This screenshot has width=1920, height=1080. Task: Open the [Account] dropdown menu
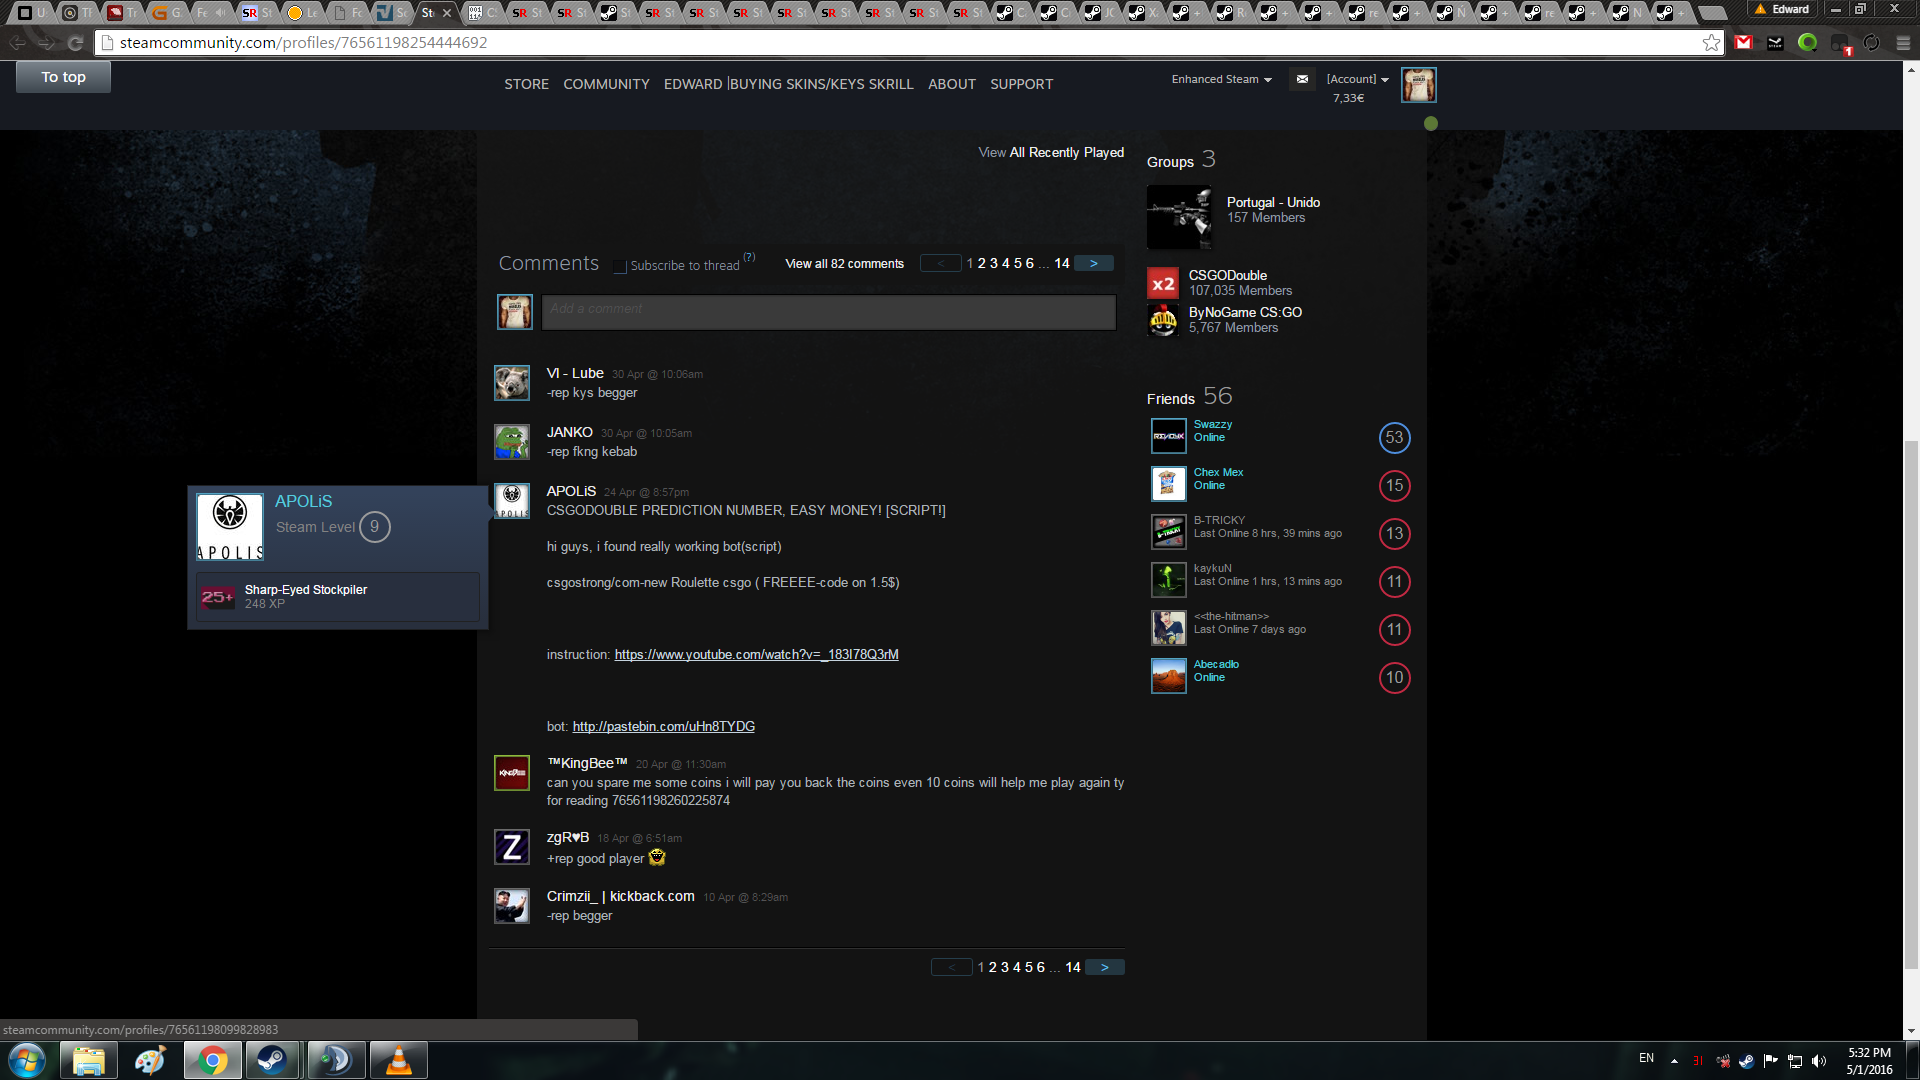[x=1357, y=80]
